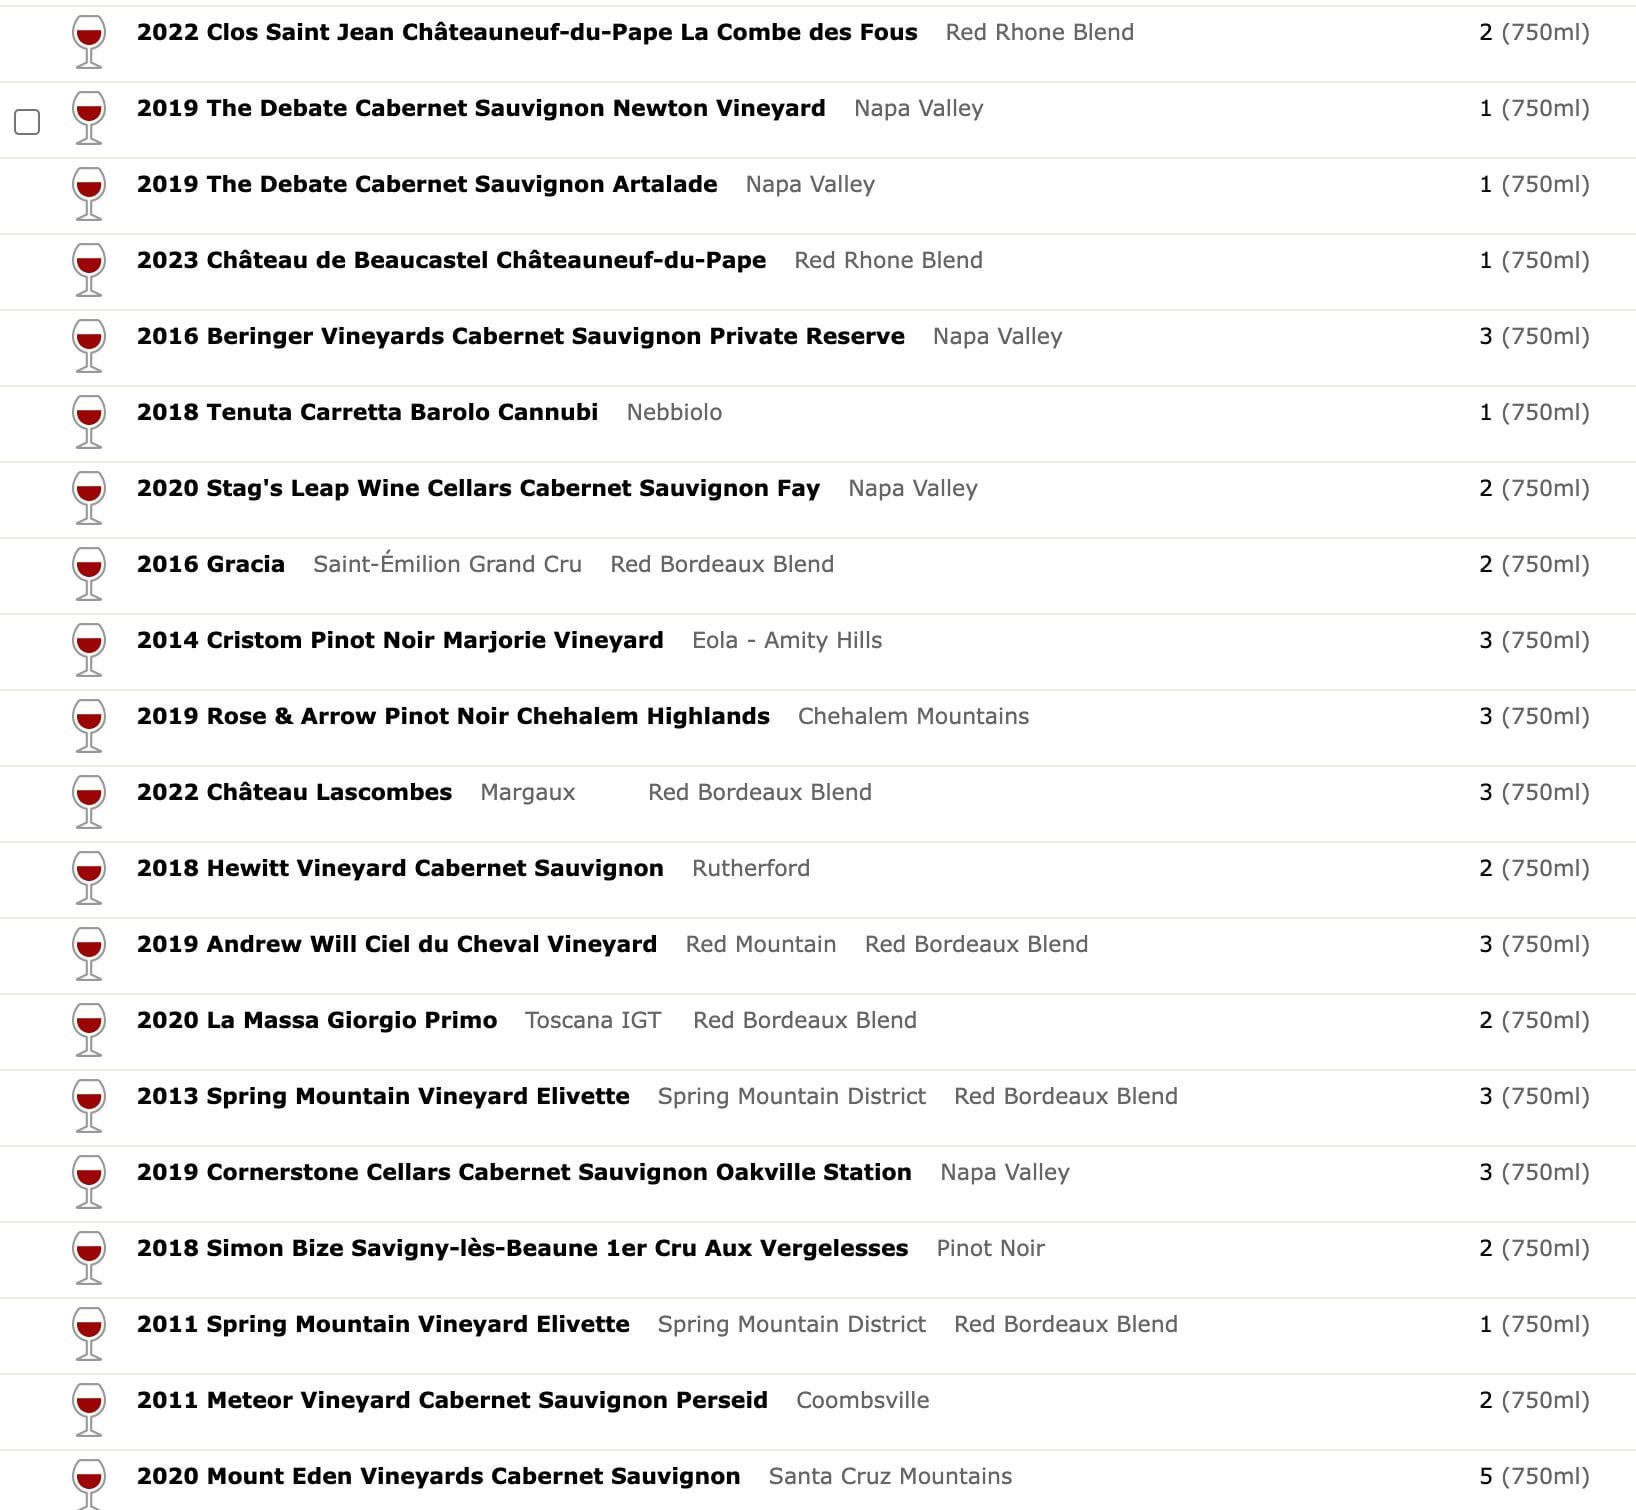Image resolution: width=1636 pixels, height=1510 pixels.
Task: Open 2014 Cristom Pinot Noir Marjorie Vineyard
Action: tap(400, 640)
